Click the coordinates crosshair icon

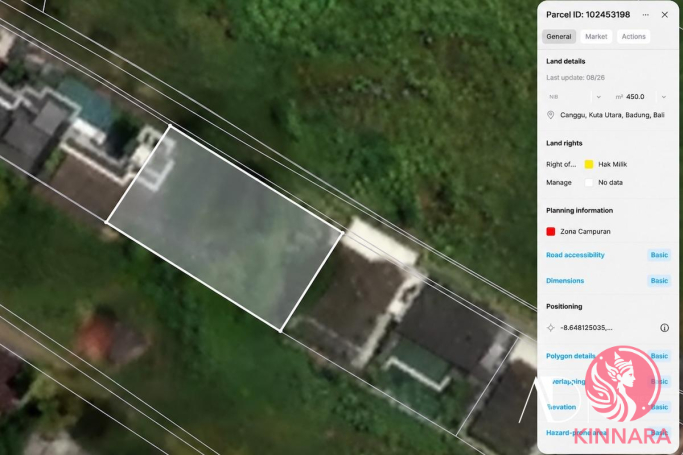point(551,327)
